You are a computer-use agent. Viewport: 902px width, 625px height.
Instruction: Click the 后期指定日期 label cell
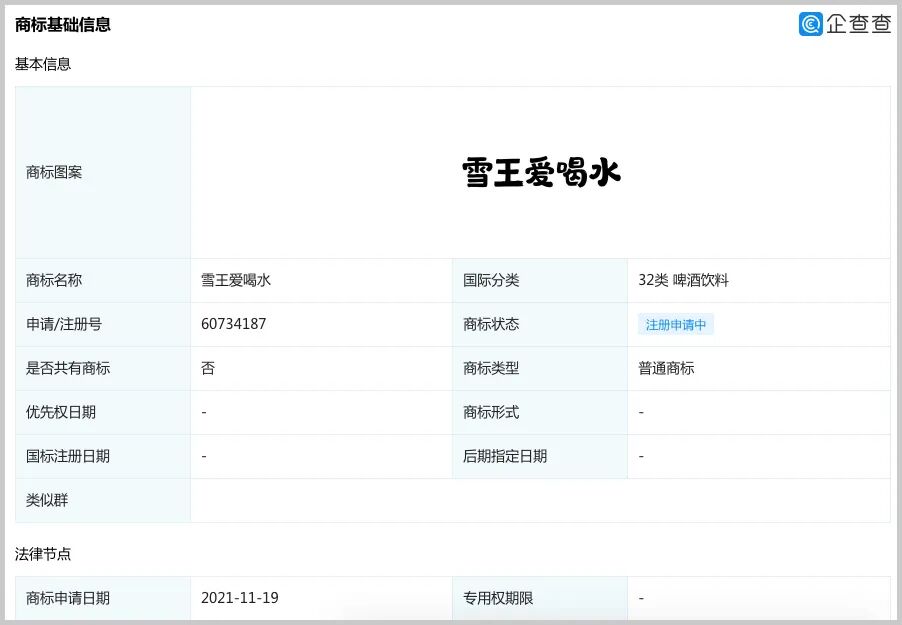click(540, 456)
